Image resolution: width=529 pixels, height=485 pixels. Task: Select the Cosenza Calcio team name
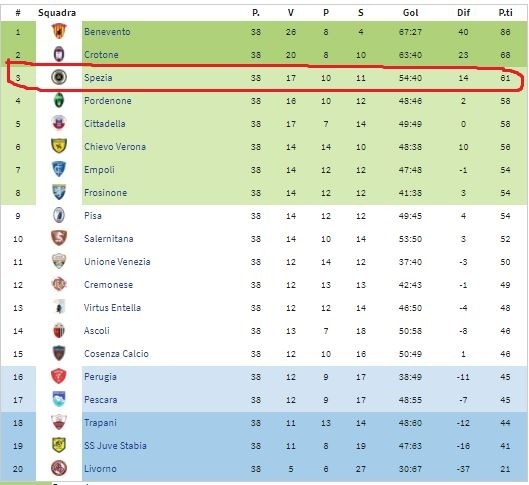tap(116, 353)
